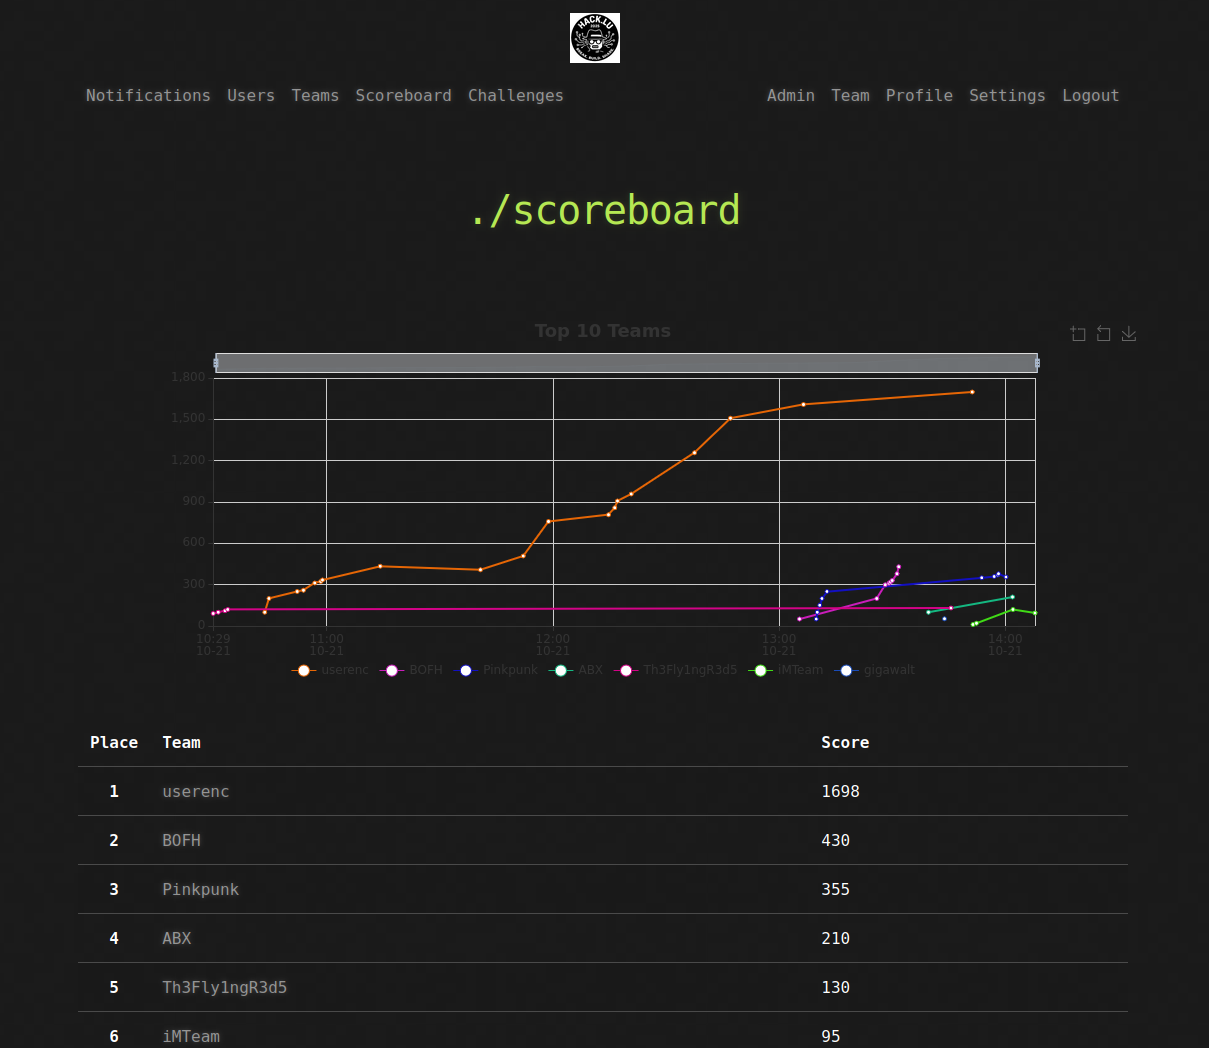Open the ABX team link in table
The image size is (1209, 1048).
(x=177, y=938)
